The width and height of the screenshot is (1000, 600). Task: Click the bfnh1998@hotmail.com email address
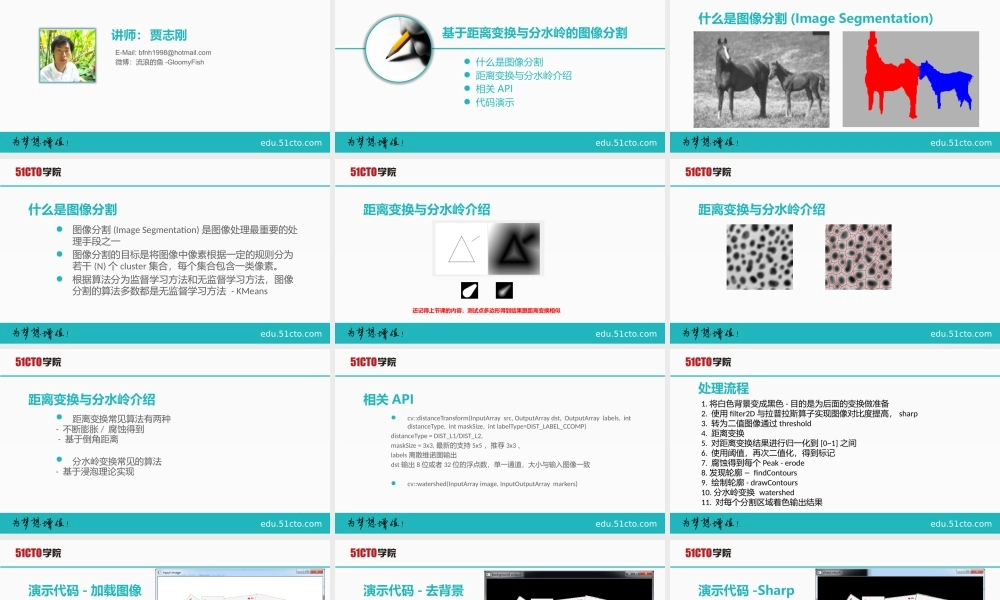tap(177, 53)
